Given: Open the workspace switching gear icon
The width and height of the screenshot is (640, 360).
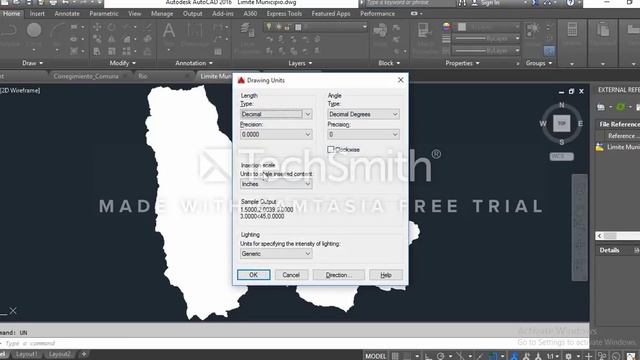Looking at the screenshot, I should pyautogui.click(x=568, y=356).
